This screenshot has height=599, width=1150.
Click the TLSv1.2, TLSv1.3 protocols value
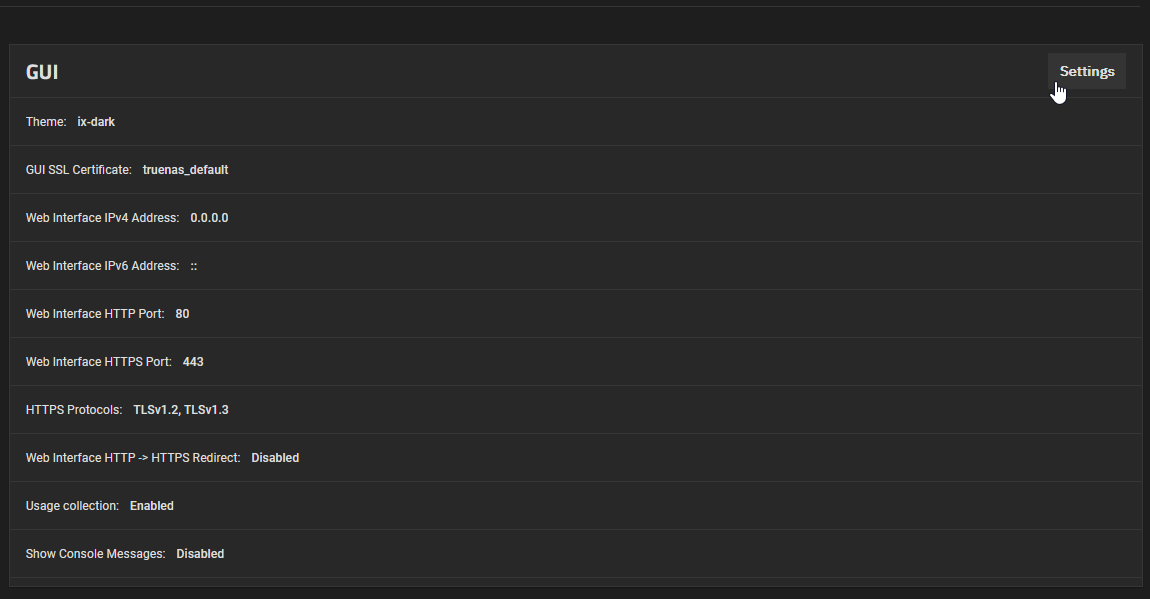[x=181, y=410]
